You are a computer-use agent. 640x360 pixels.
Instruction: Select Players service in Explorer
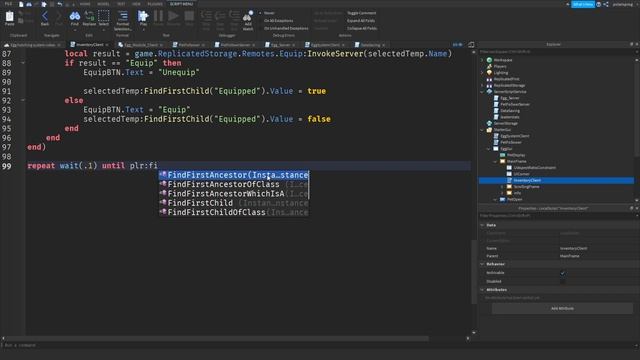tap(500, 67)
